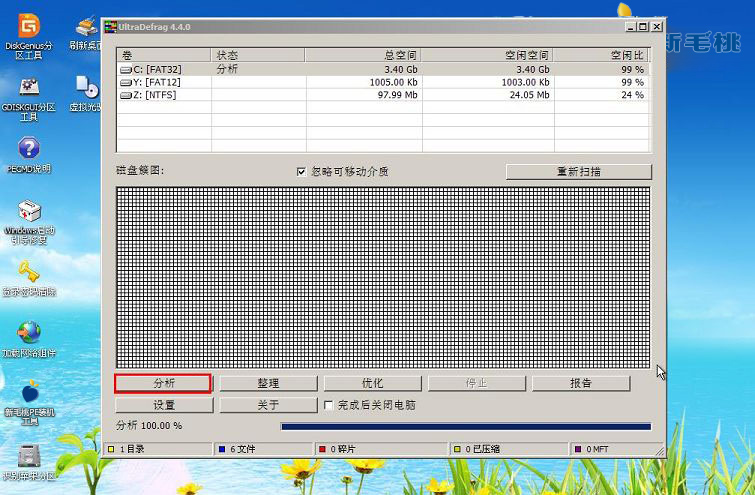Click the analysis progress bar
This screenshot has width=755, height=495.
point(466,427)
